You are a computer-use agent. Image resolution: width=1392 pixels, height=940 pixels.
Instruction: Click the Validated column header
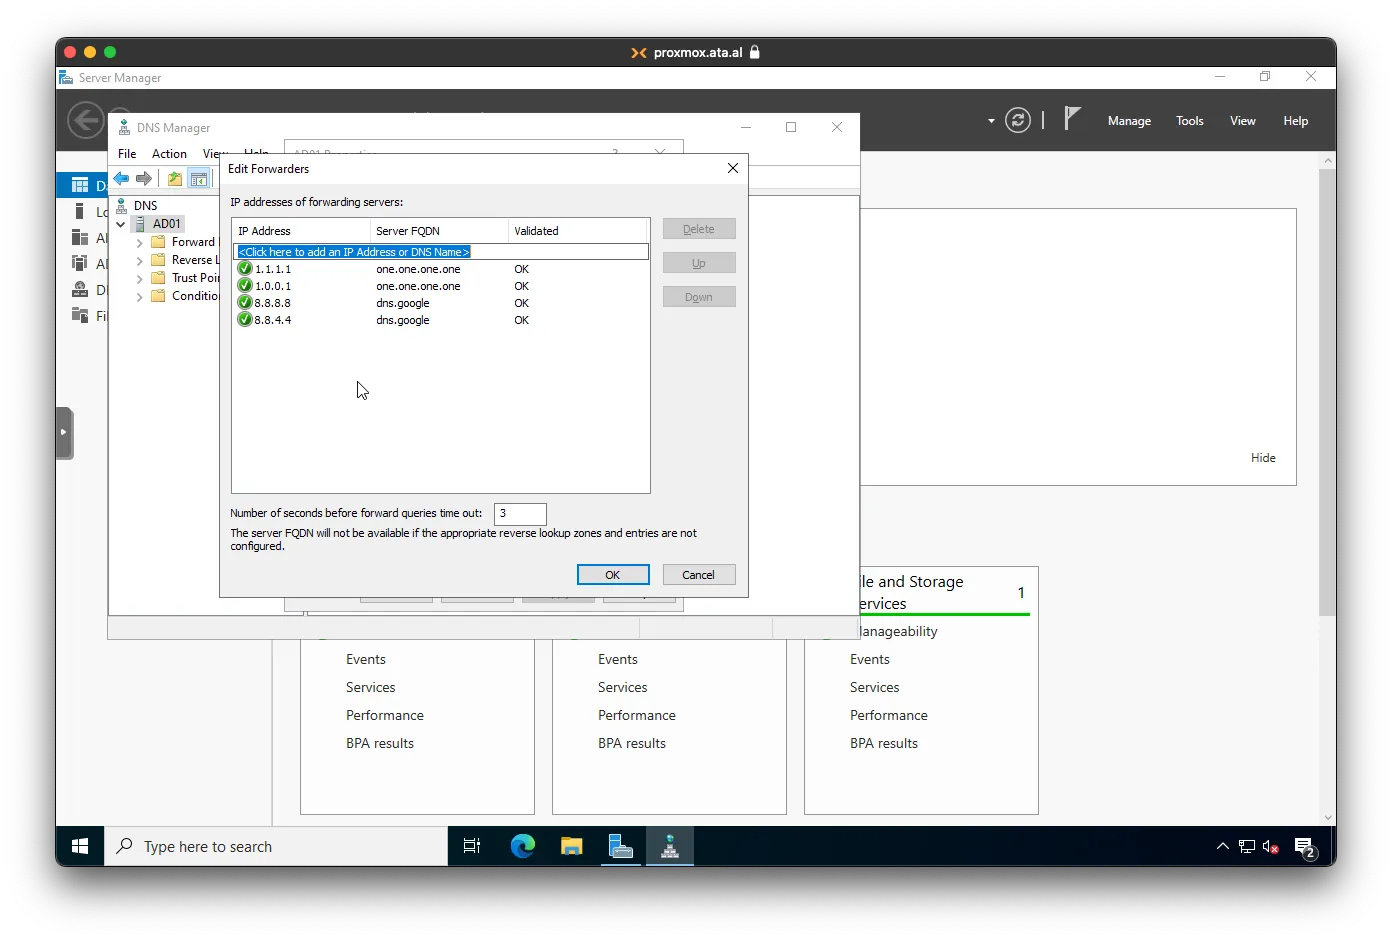[x=578, y=231]
